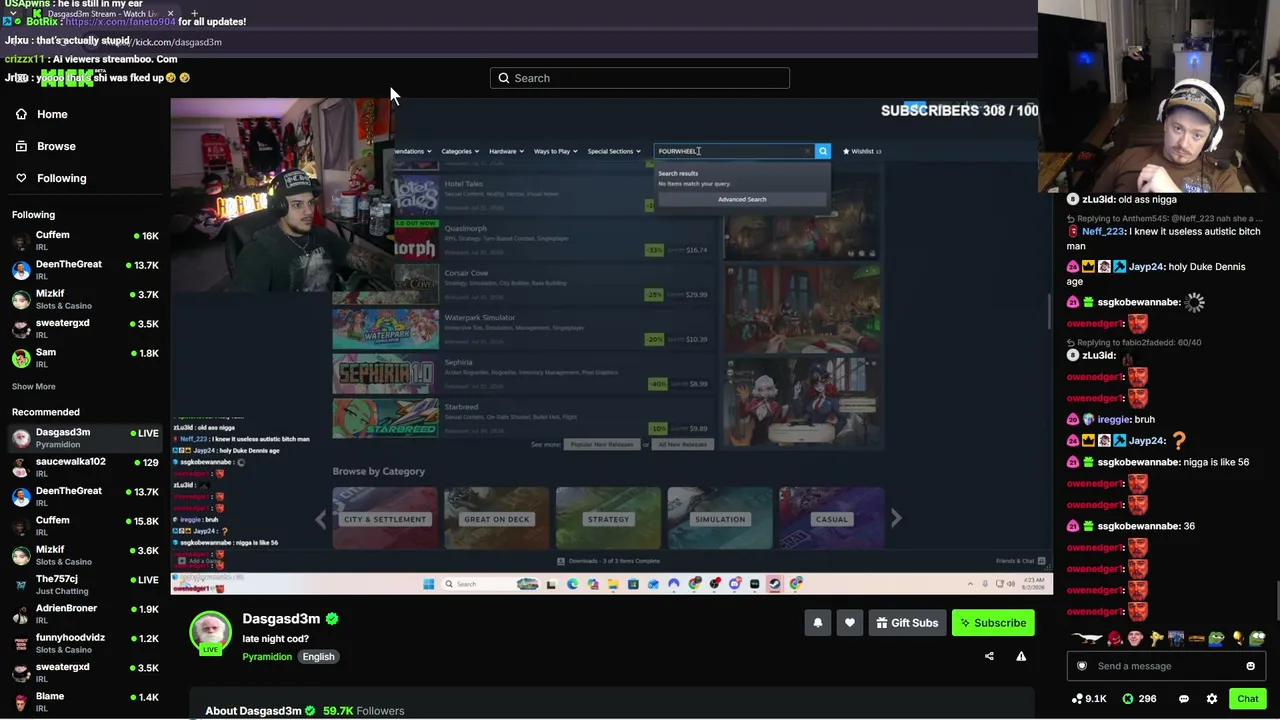
Task: Open Windows Start button in stream taskbar
Action: click(x=428, y=584)
